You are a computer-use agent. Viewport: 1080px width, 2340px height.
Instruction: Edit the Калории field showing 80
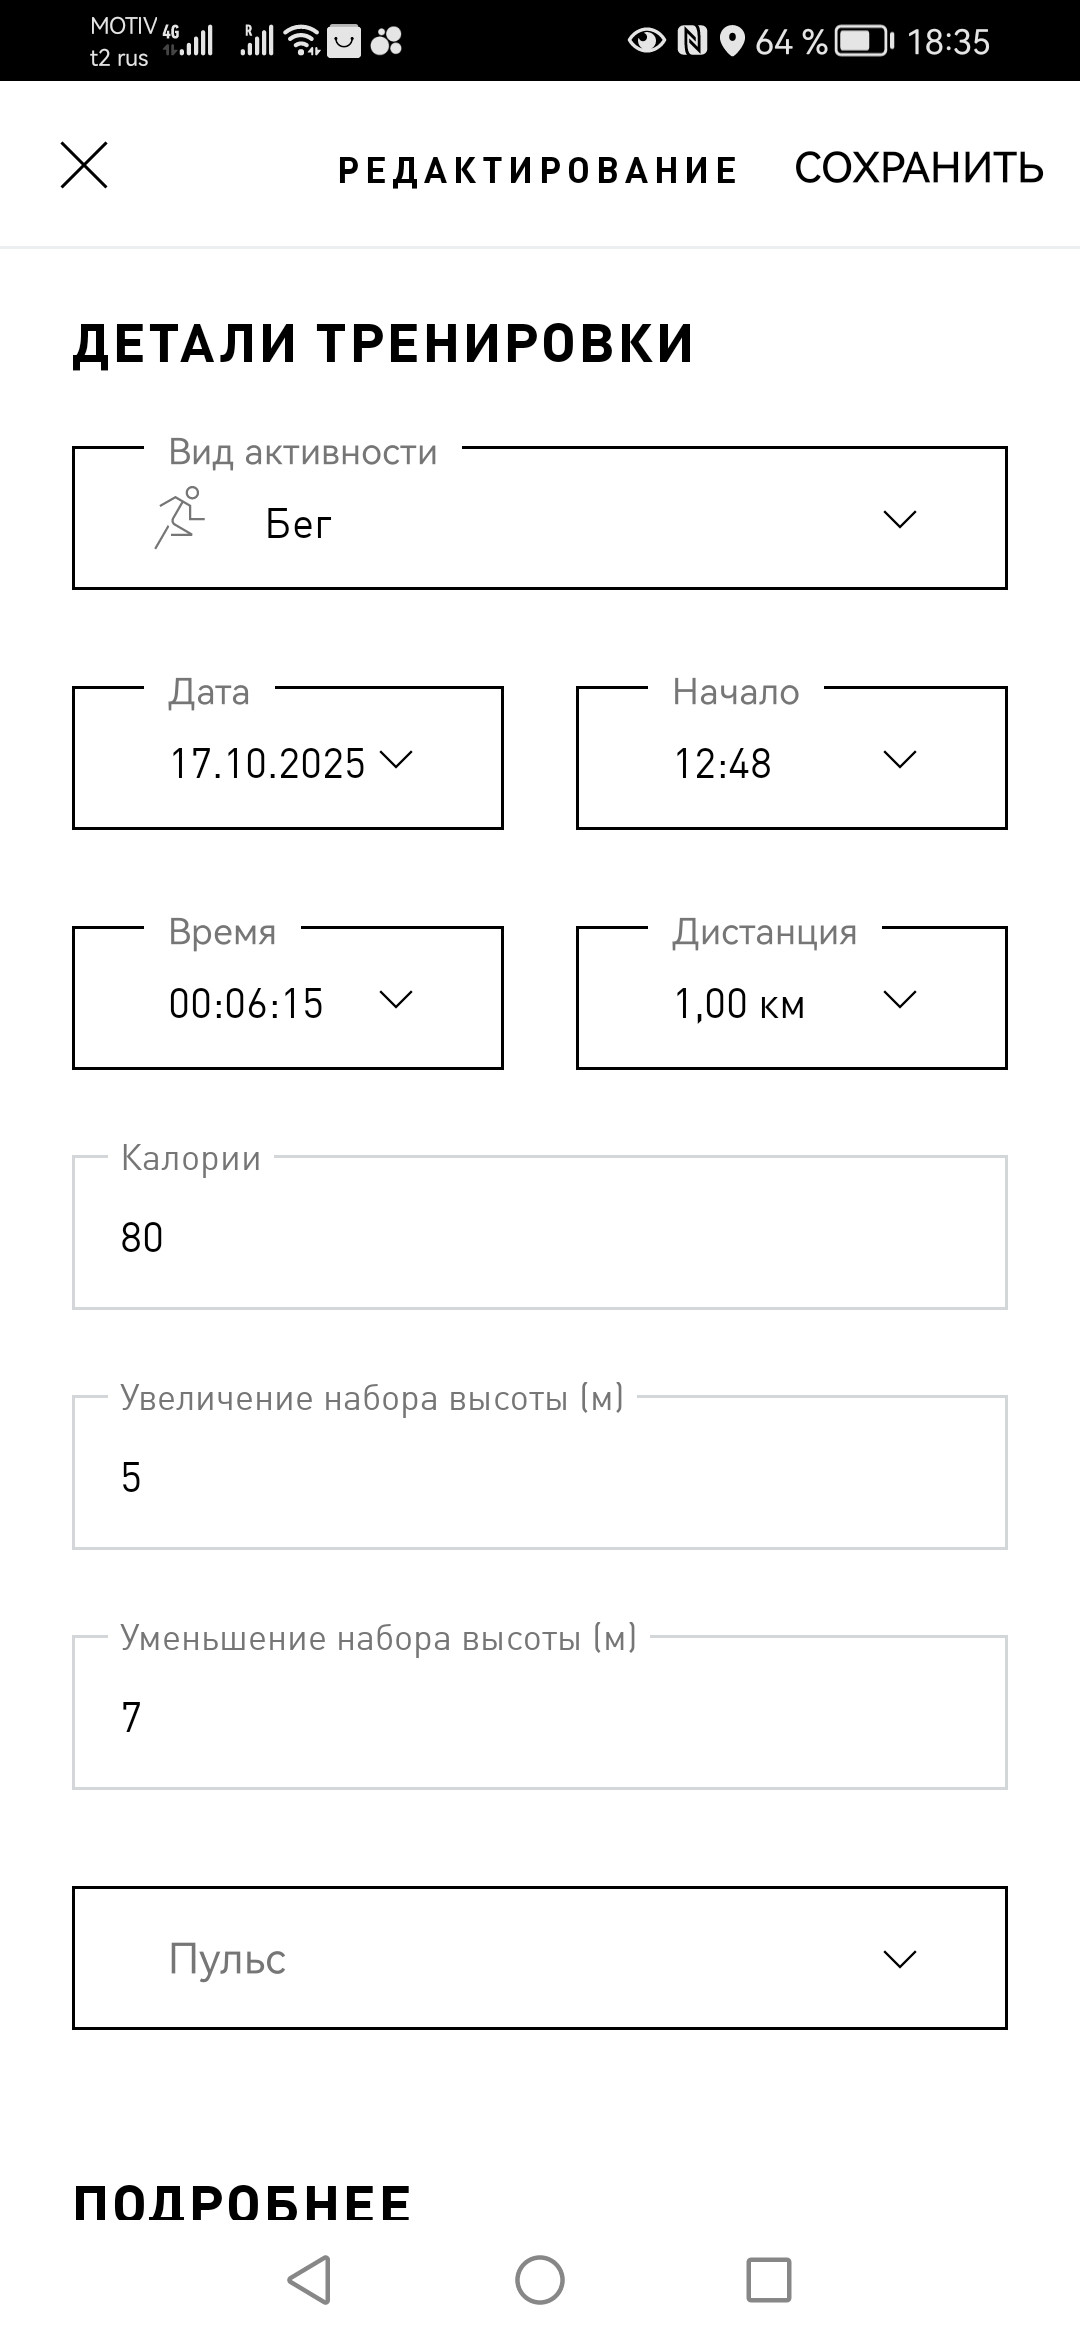540,1232
